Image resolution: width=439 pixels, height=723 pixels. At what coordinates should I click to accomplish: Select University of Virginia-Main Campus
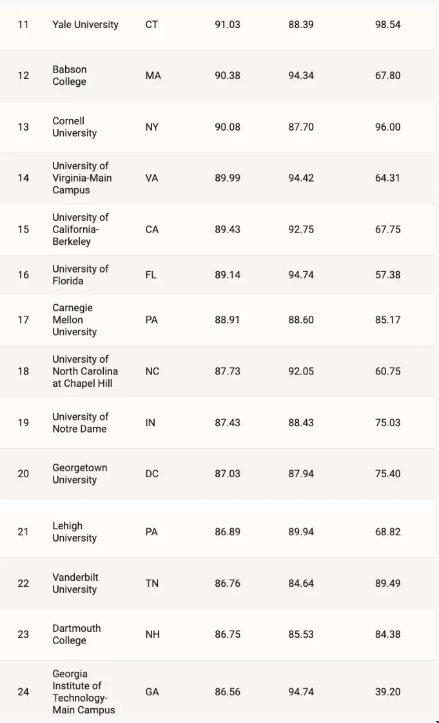point(82,178)
